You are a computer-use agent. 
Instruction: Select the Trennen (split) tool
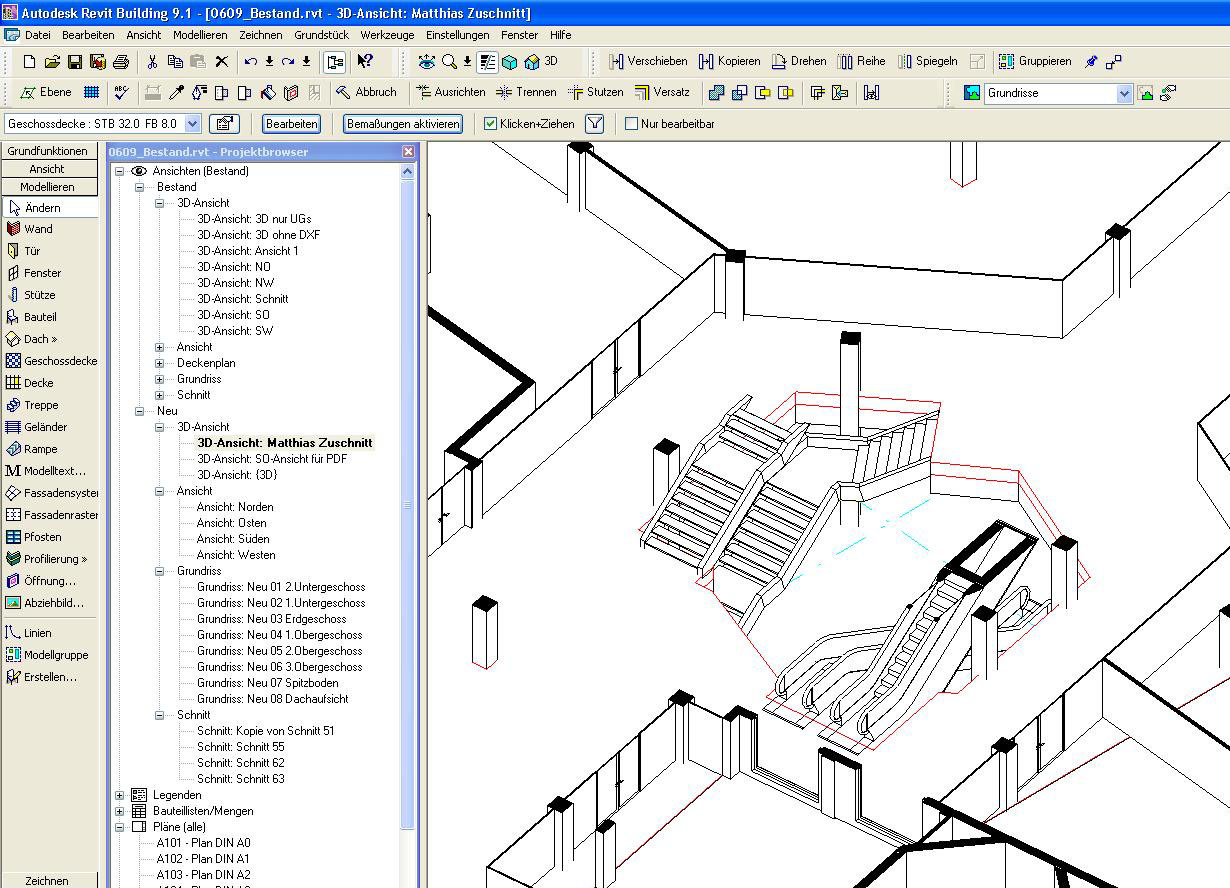click(526, 92)
